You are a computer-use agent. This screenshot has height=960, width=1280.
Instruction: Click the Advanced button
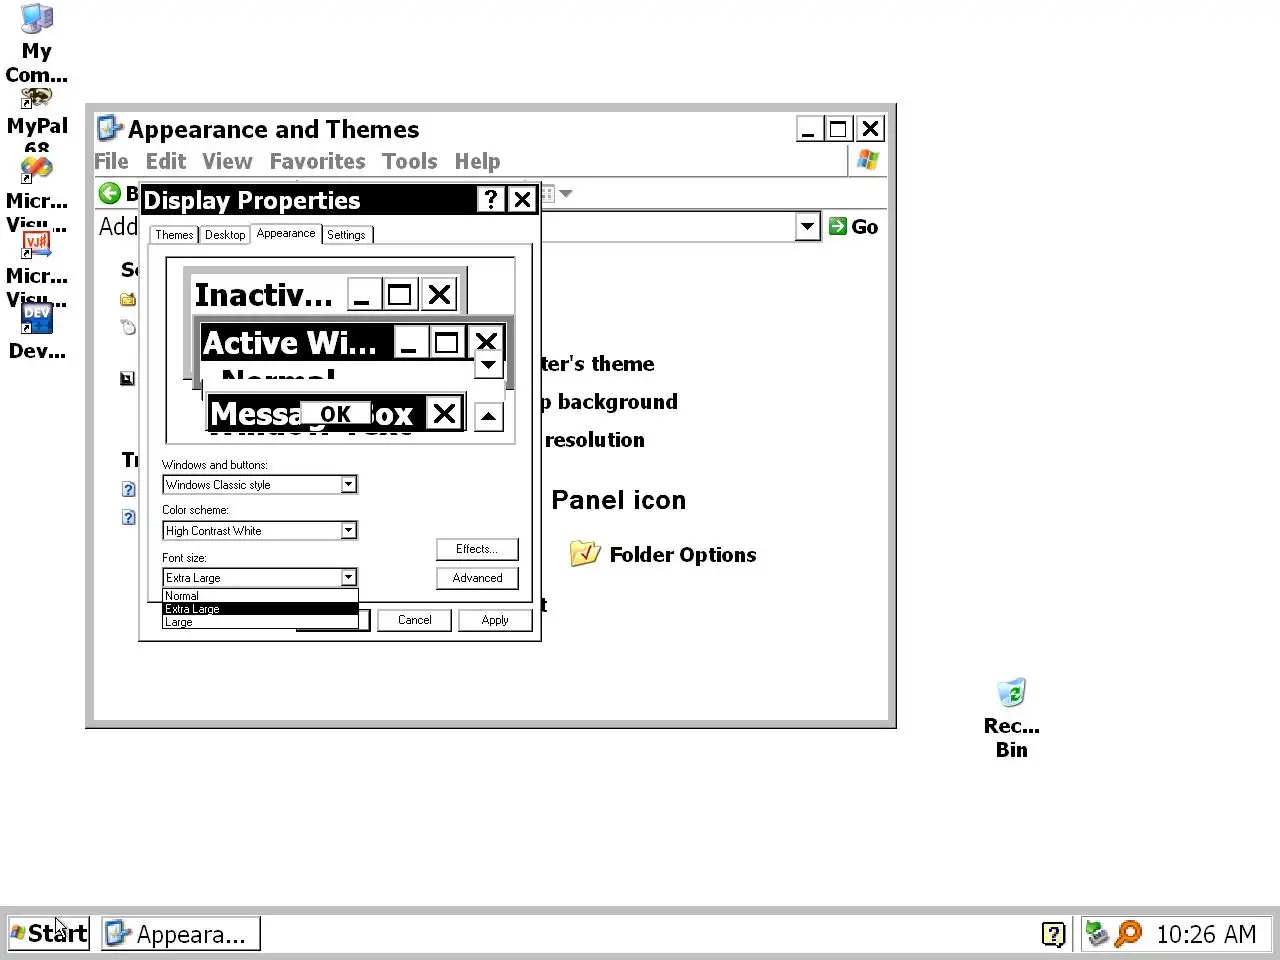pos(477,578)
